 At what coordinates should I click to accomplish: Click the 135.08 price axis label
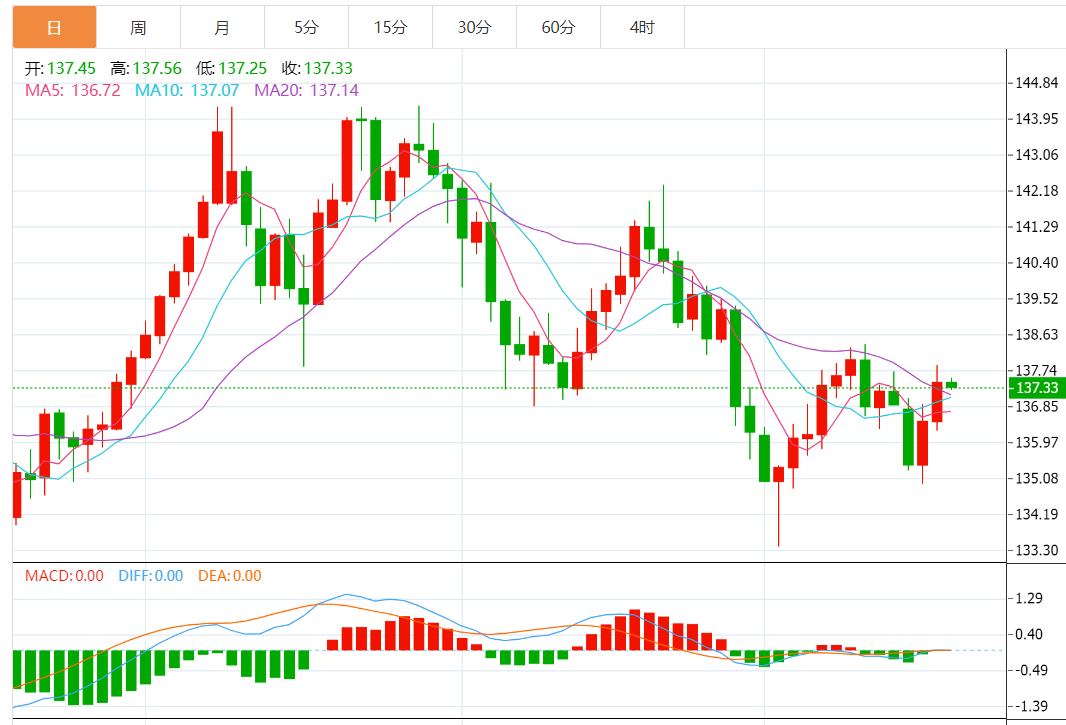pos(1037,479)
